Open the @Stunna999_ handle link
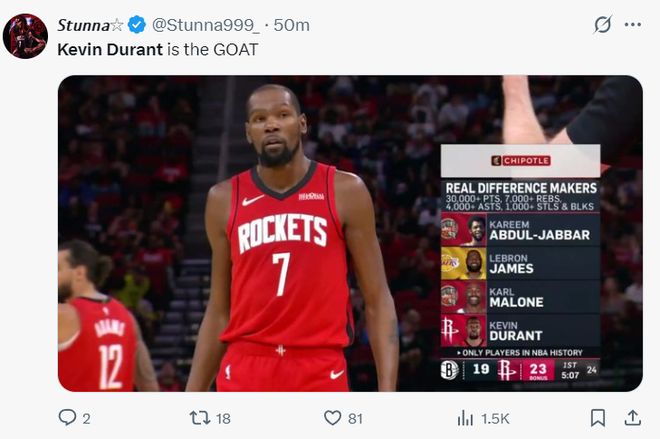 (x=205, y=25)
